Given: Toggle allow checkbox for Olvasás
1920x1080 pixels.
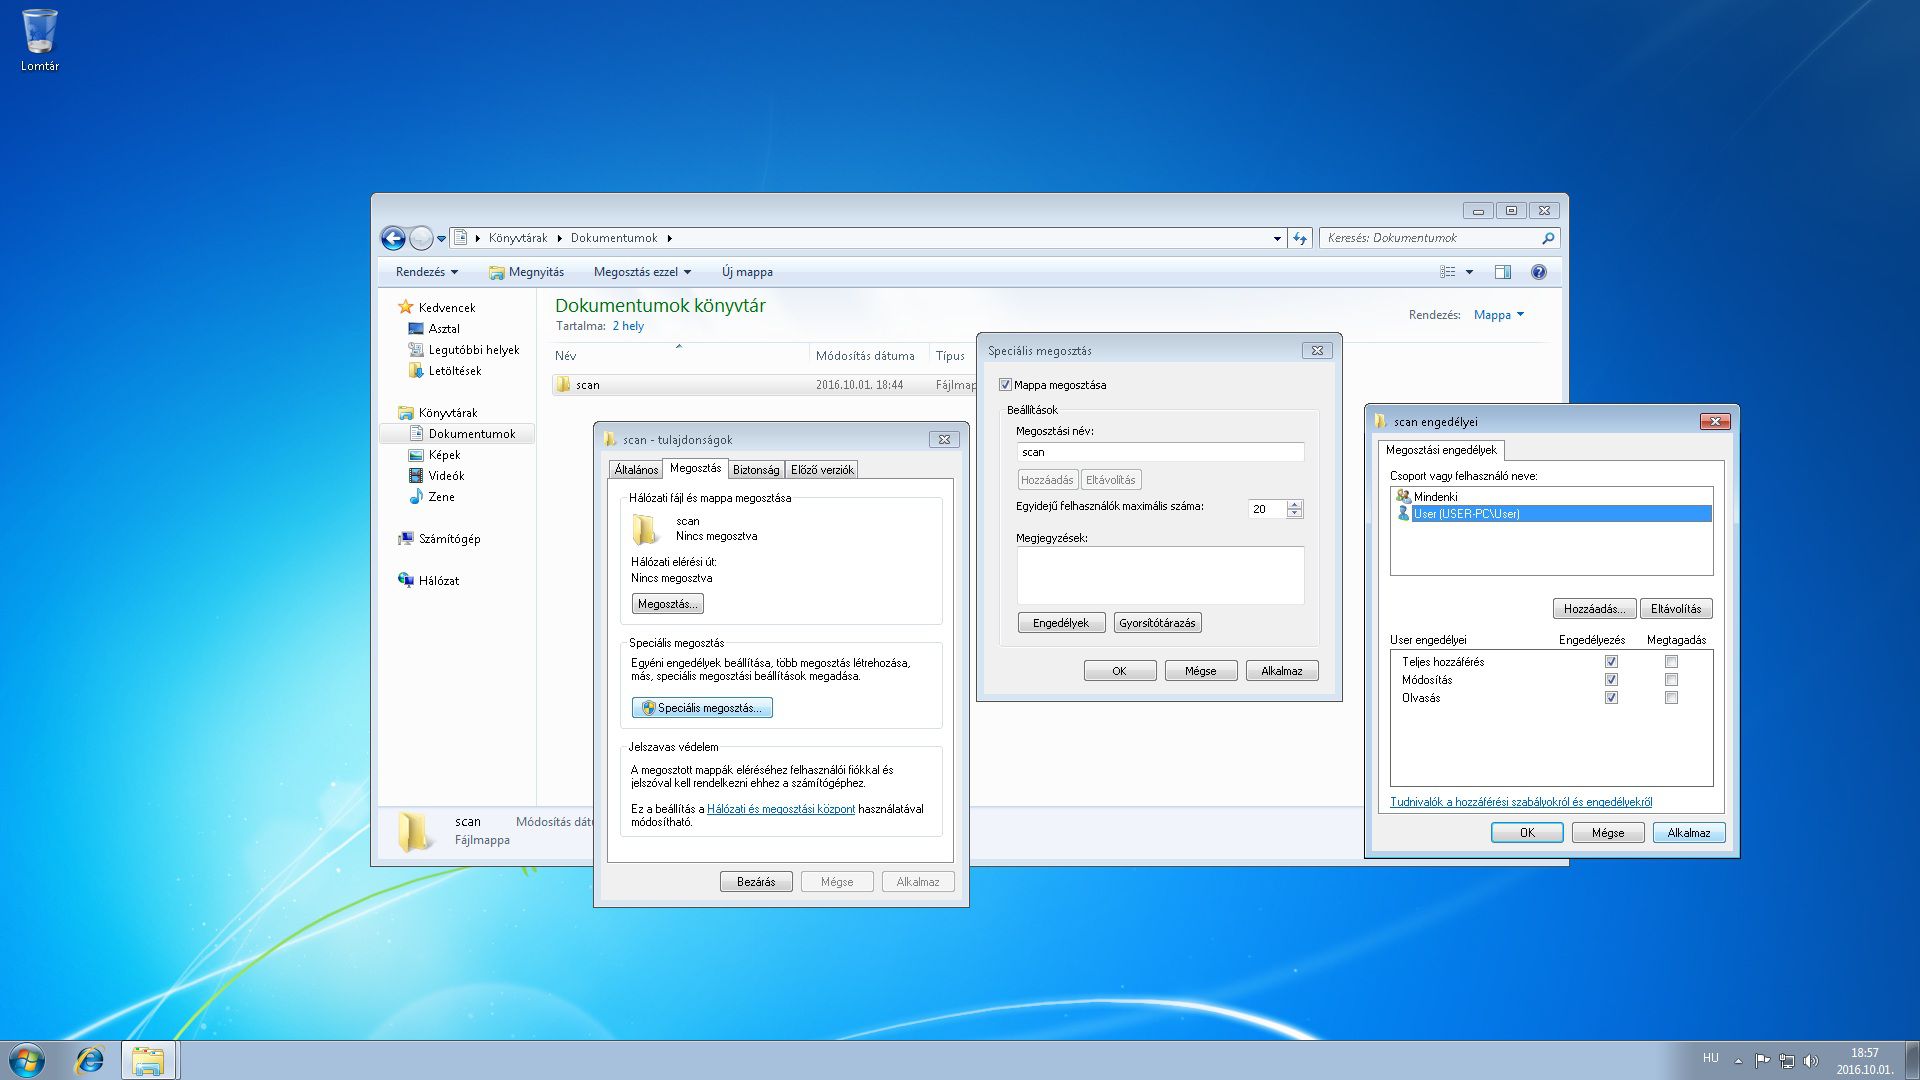Looking at the screenshot, I should point(1611,698).
